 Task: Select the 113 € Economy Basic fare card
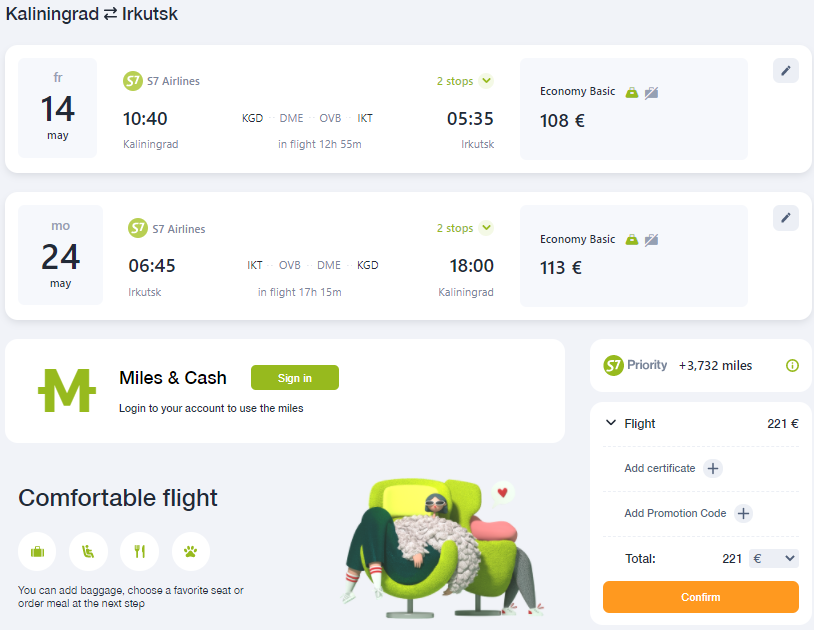tap(634, 256)
